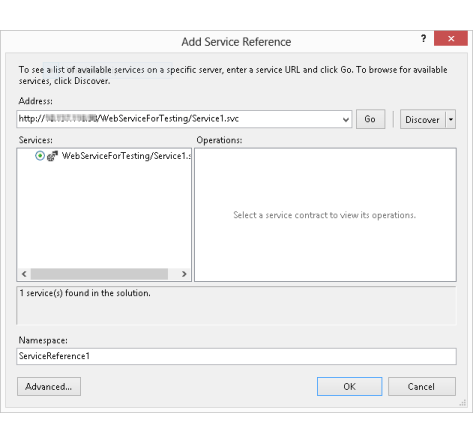Click the Services list left scroll arrow
This screenshot has height=443, width=473.
(24, 274)
